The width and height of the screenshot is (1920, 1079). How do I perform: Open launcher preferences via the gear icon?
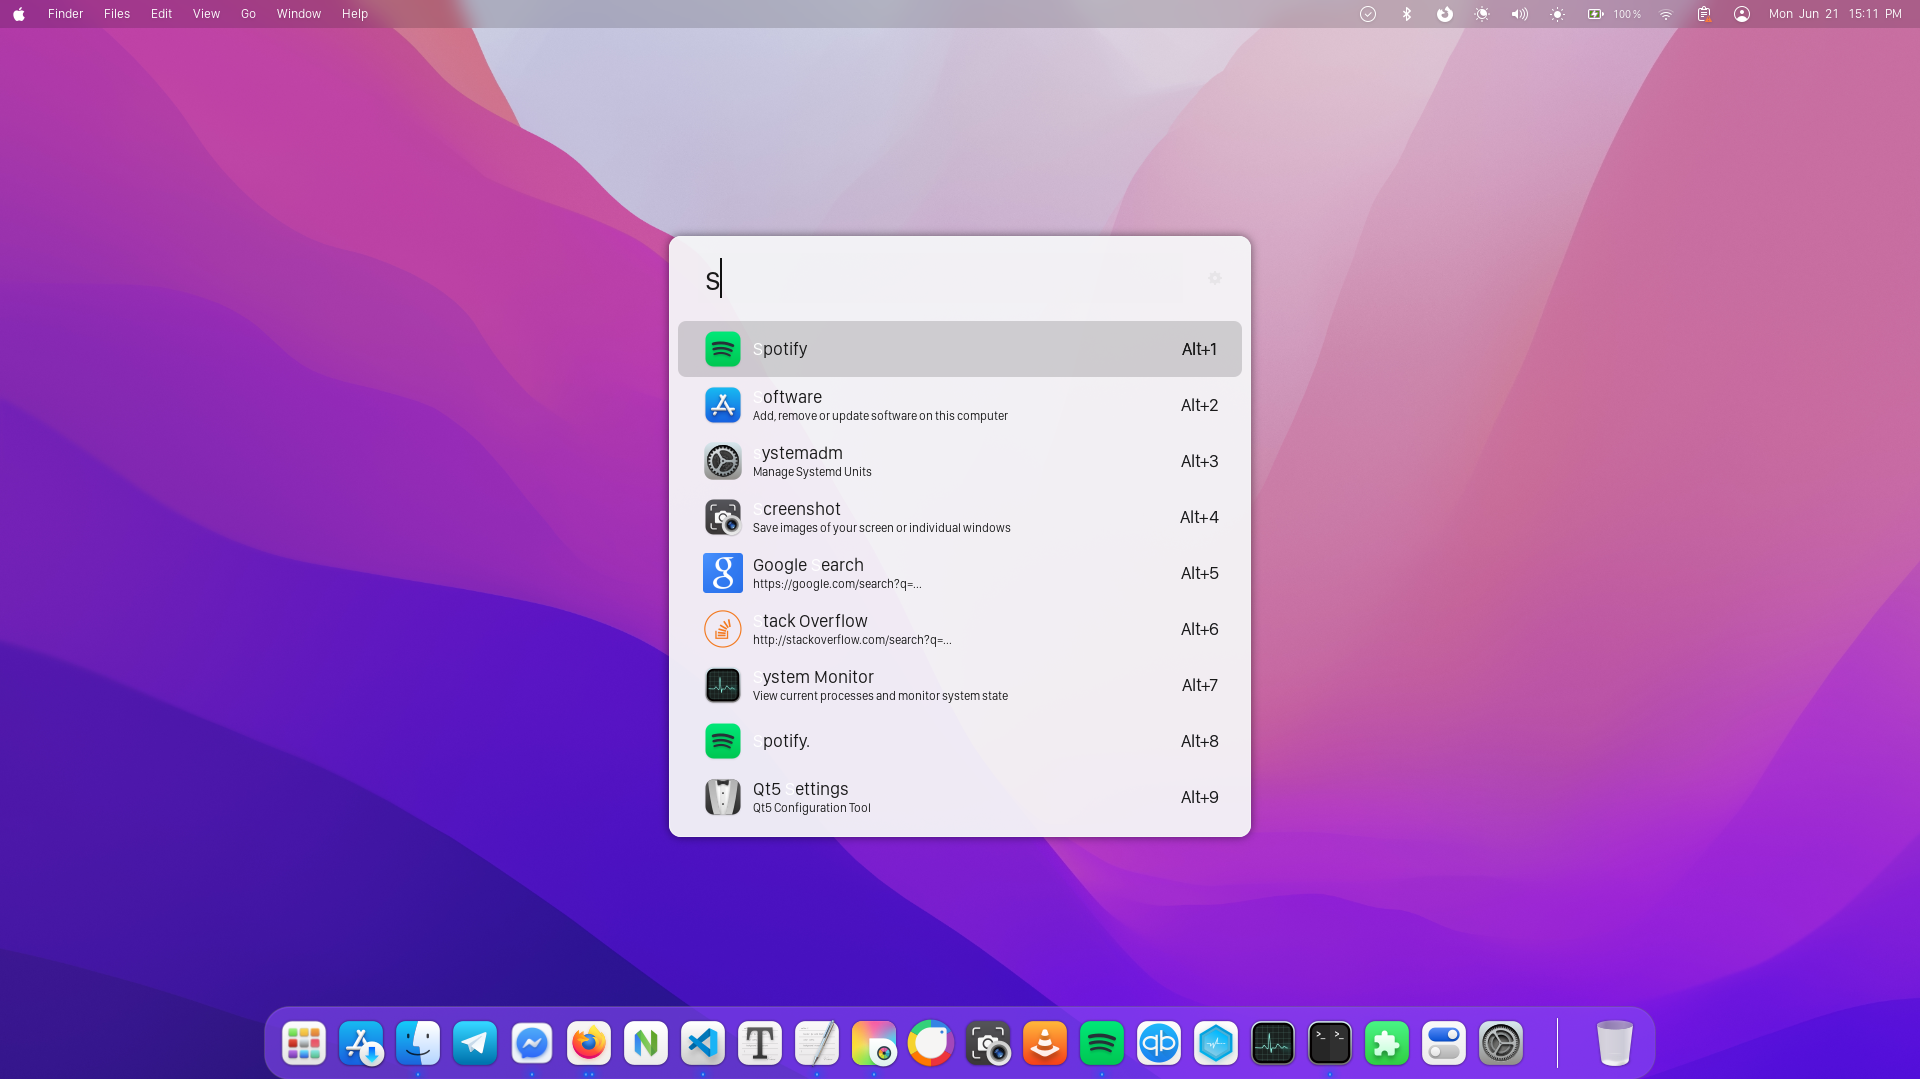click(x=1214, y=278)
